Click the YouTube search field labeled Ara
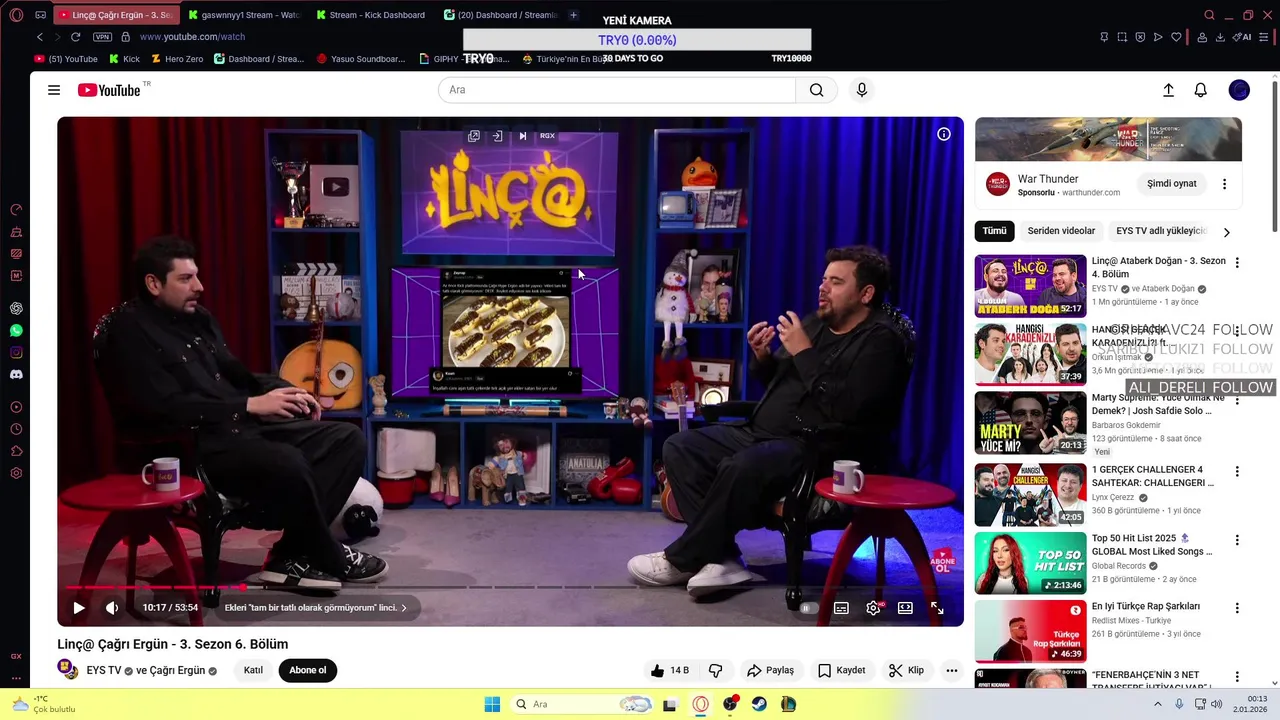Image resolution: width=1280 pixels, height=720 pixels. [617, 90]
